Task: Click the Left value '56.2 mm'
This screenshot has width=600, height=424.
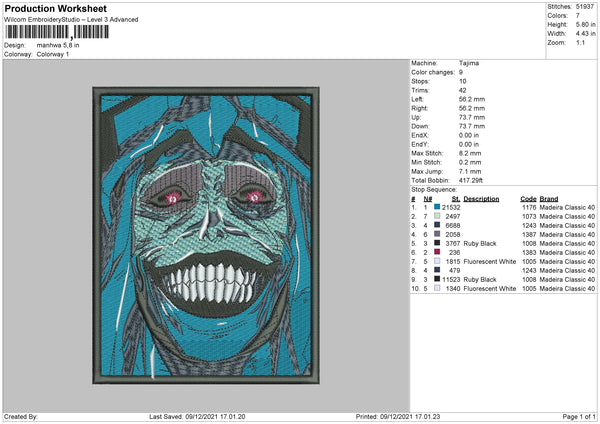Action: (x=472, y=99)
